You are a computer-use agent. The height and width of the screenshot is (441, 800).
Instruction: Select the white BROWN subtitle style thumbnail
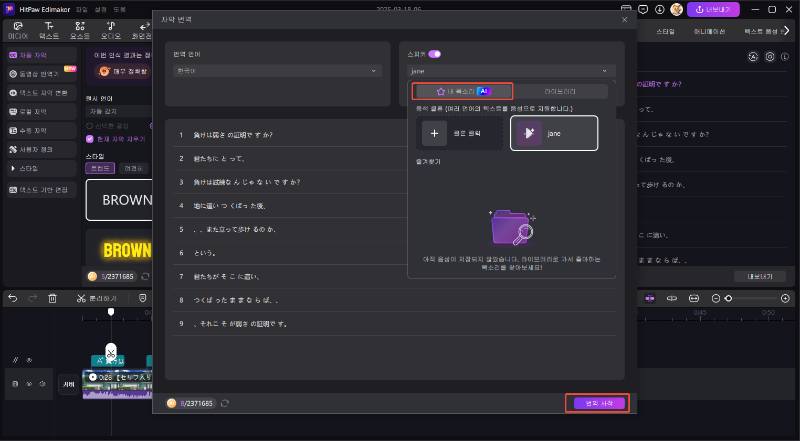point(119,200)
